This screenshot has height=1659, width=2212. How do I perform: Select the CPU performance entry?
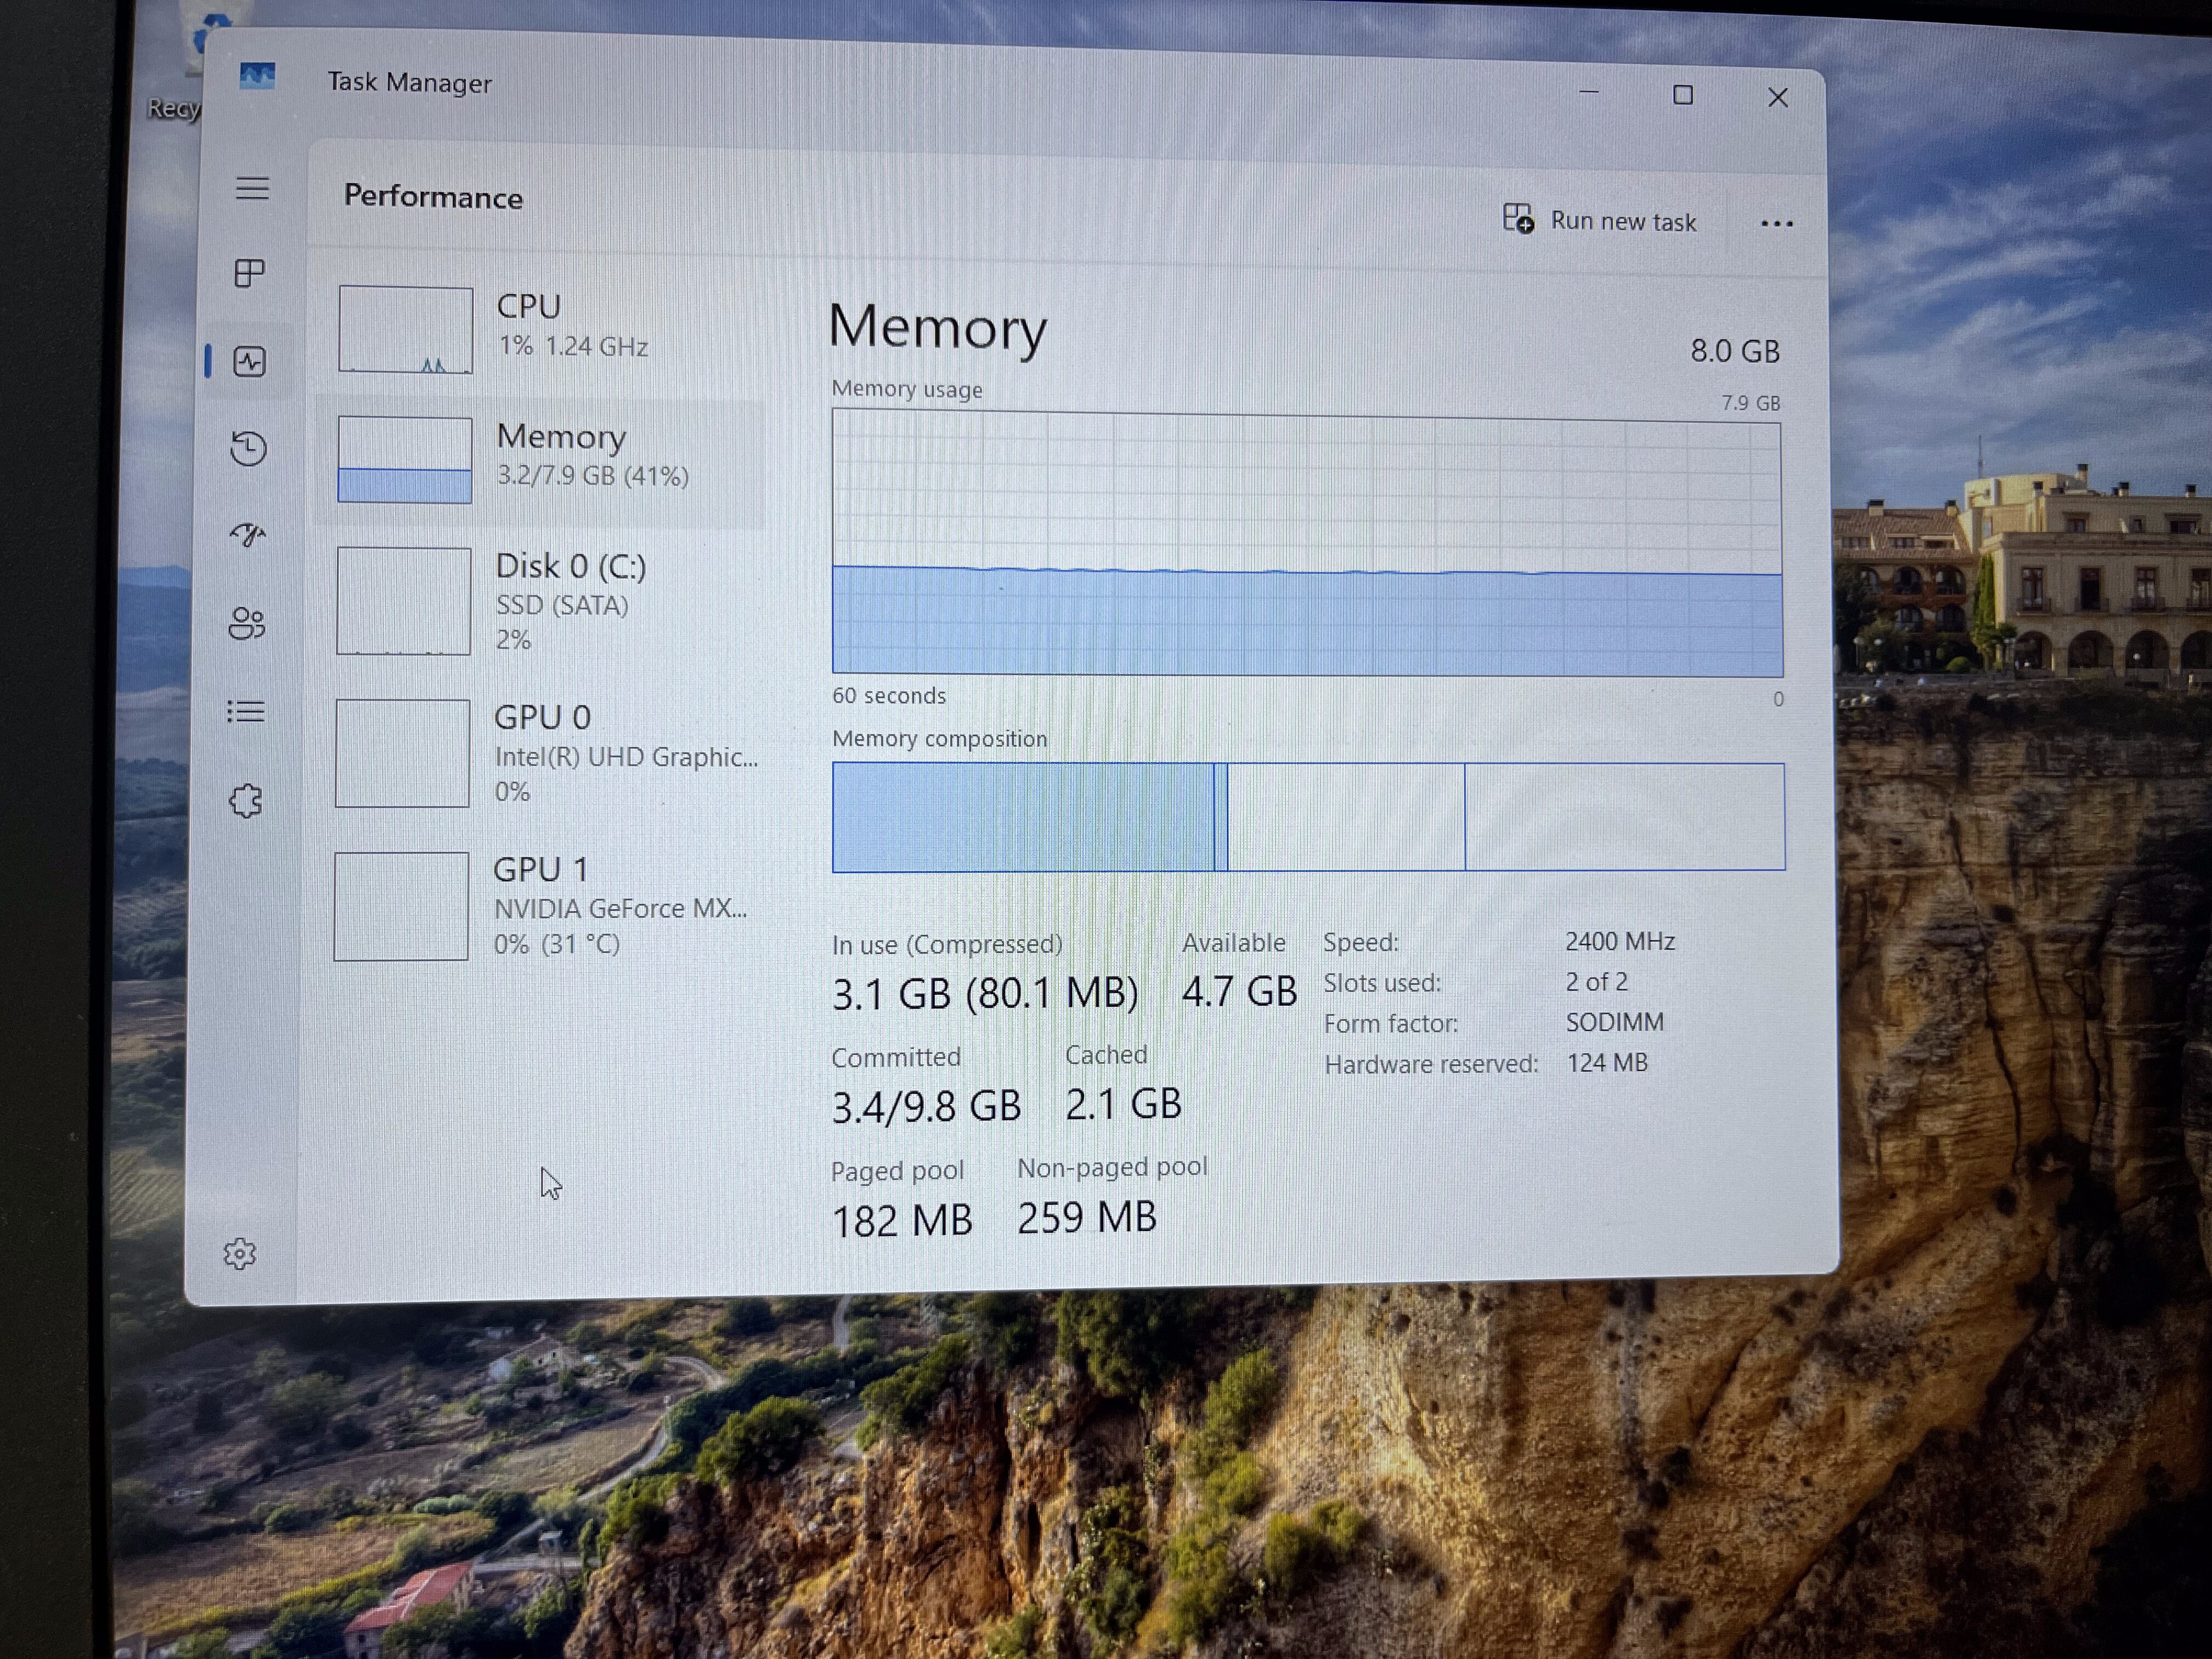coord(540,329)
